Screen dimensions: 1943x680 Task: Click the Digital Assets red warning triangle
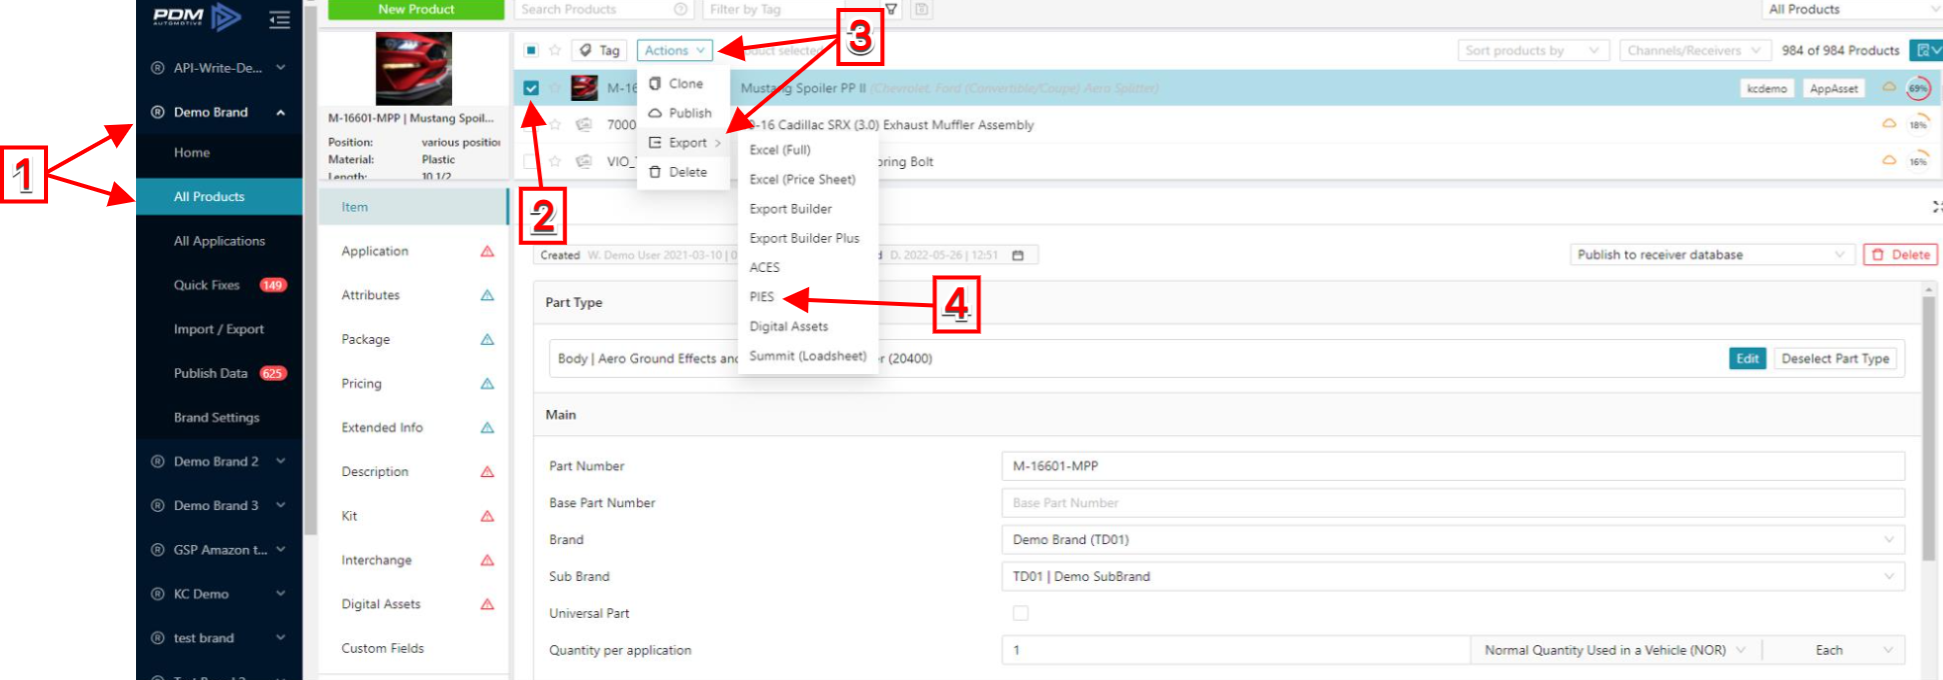[x=487, y=604]
